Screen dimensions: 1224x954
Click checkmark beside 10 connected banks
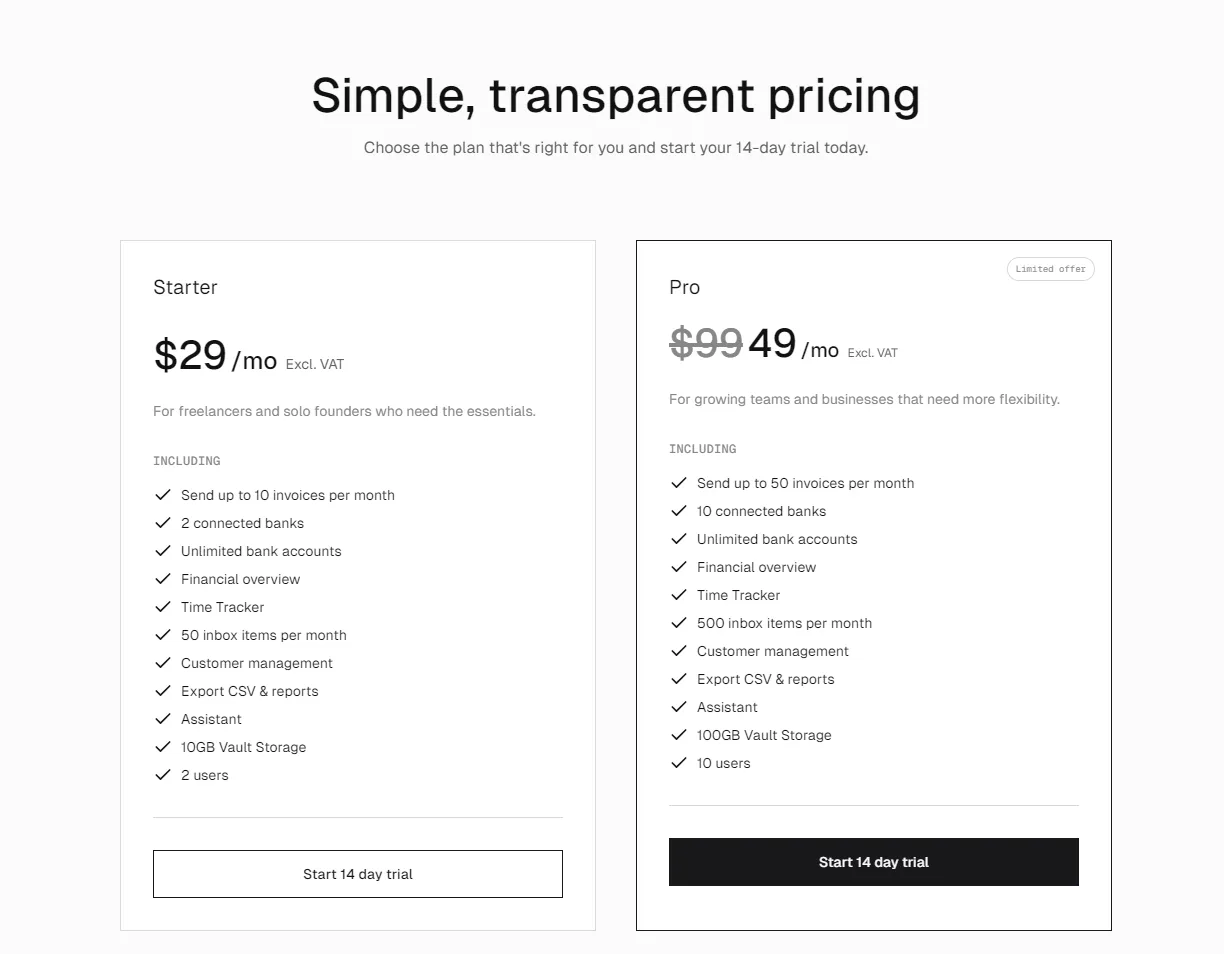tap(679, 511)
